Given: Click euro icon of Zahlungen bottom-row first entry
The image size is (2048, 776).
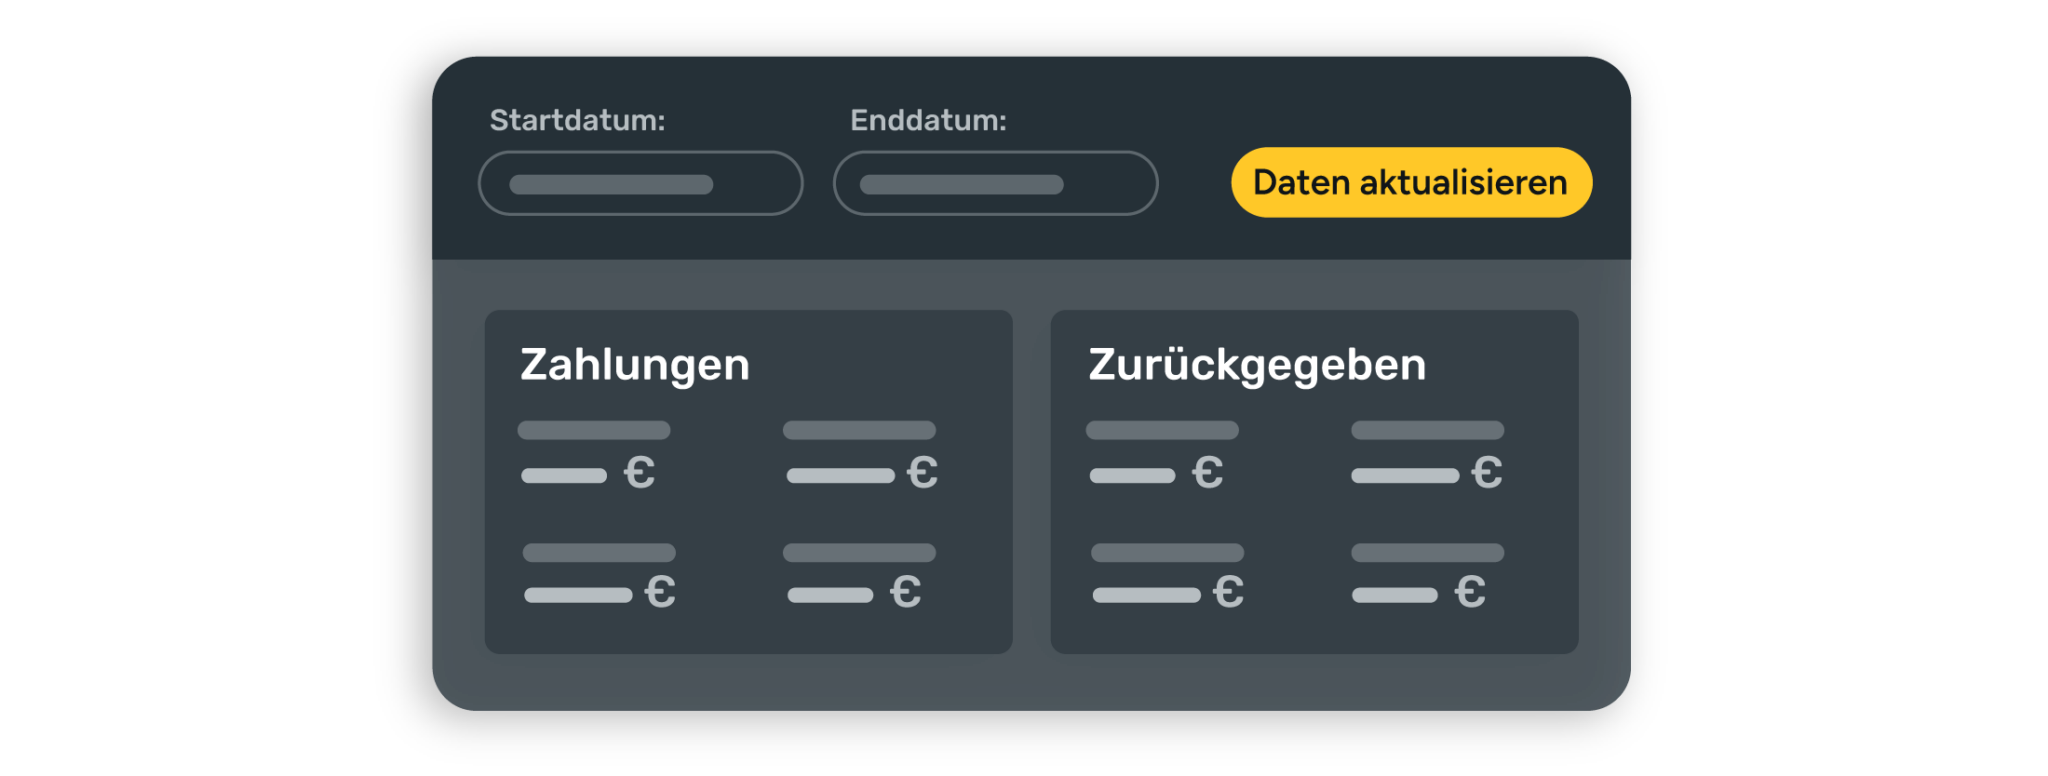Looking at the screenshot, I should point(660,592).
